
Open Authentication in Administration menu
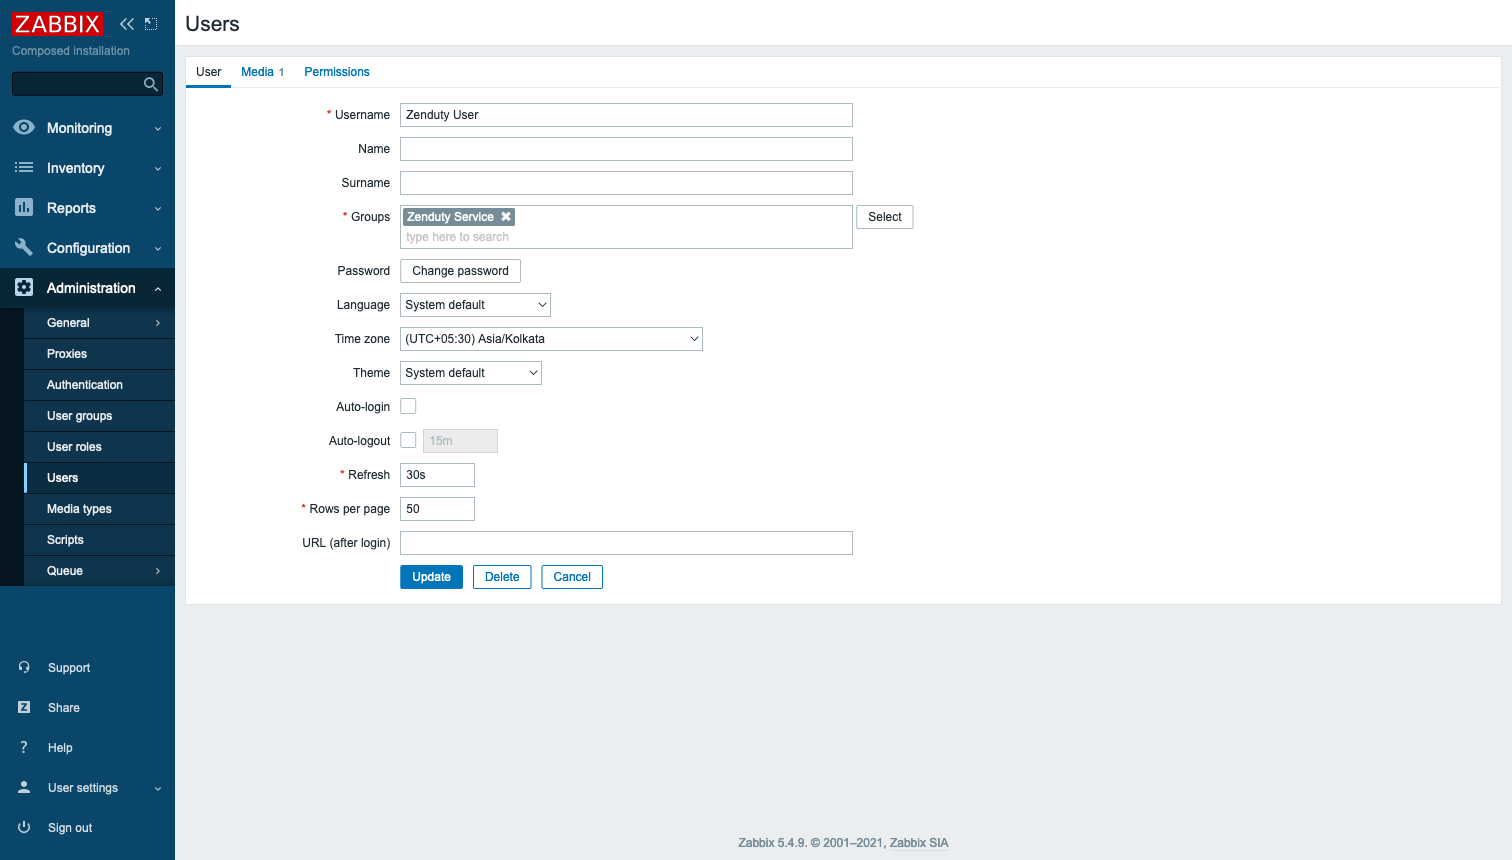(x=99, y=385)
